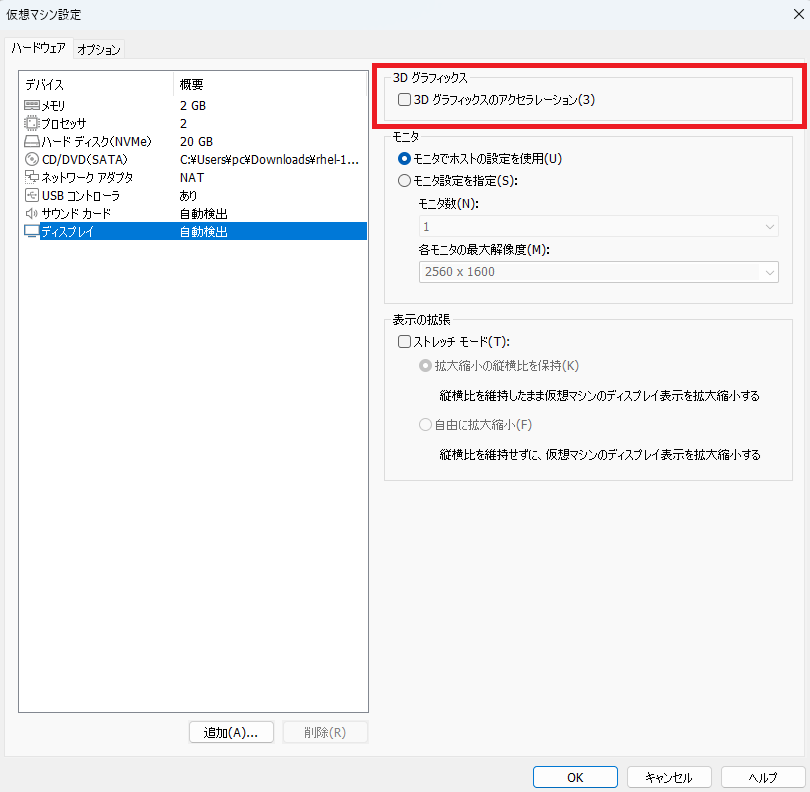Viewport: 810px width, 792px height.
Task: Click the hard disk (NVMe) icon
Action: click(31, 141)
